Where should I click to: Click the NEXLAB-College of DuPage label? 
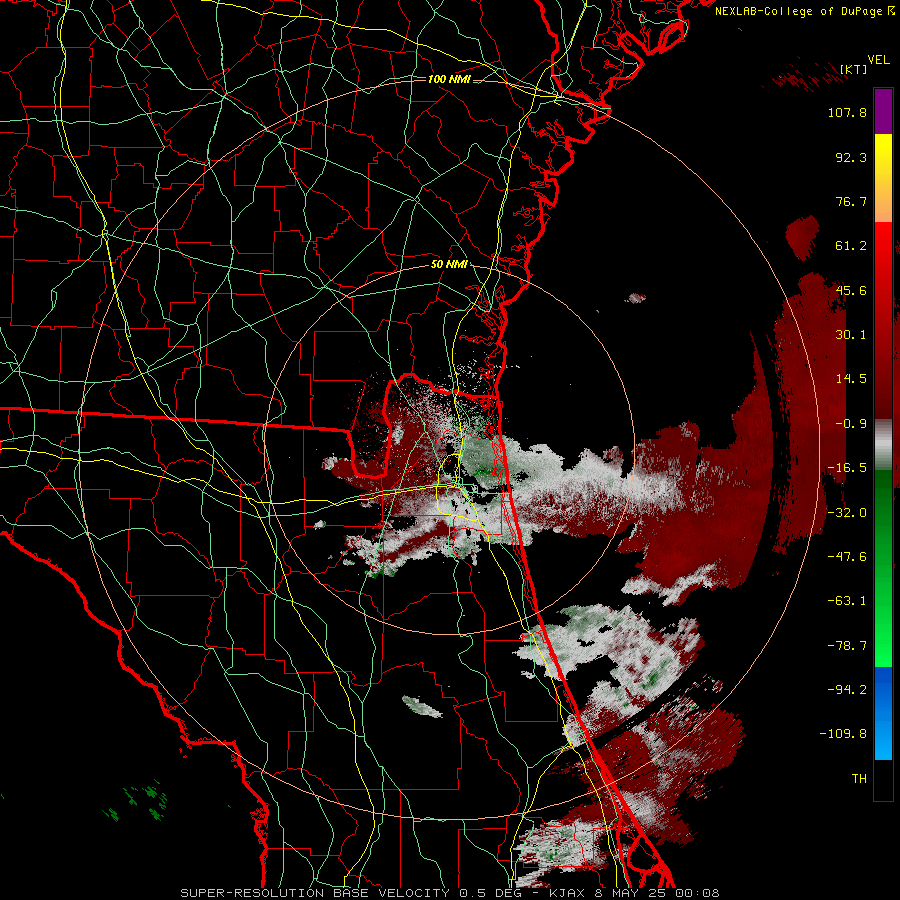tap(805, 11)
